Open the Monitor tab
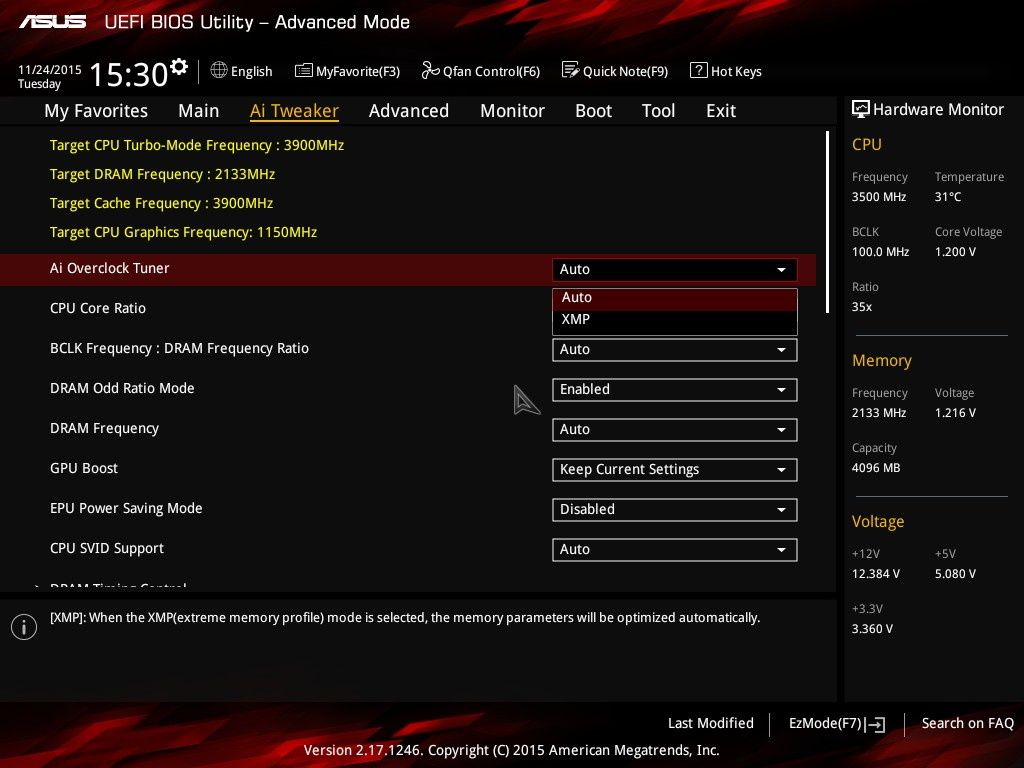This screenshot has width=1024, height=768. 512,111
